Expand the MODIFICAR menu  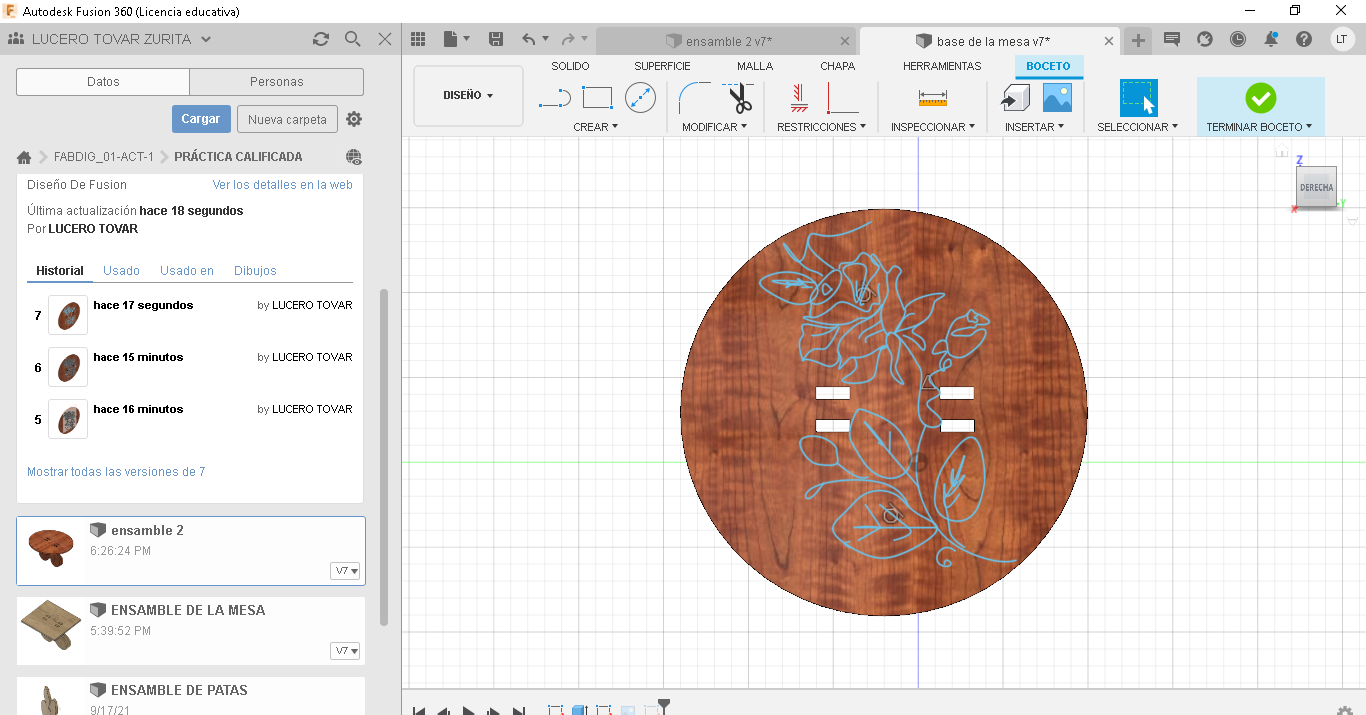pyautogui.click(x=714, y=127)
